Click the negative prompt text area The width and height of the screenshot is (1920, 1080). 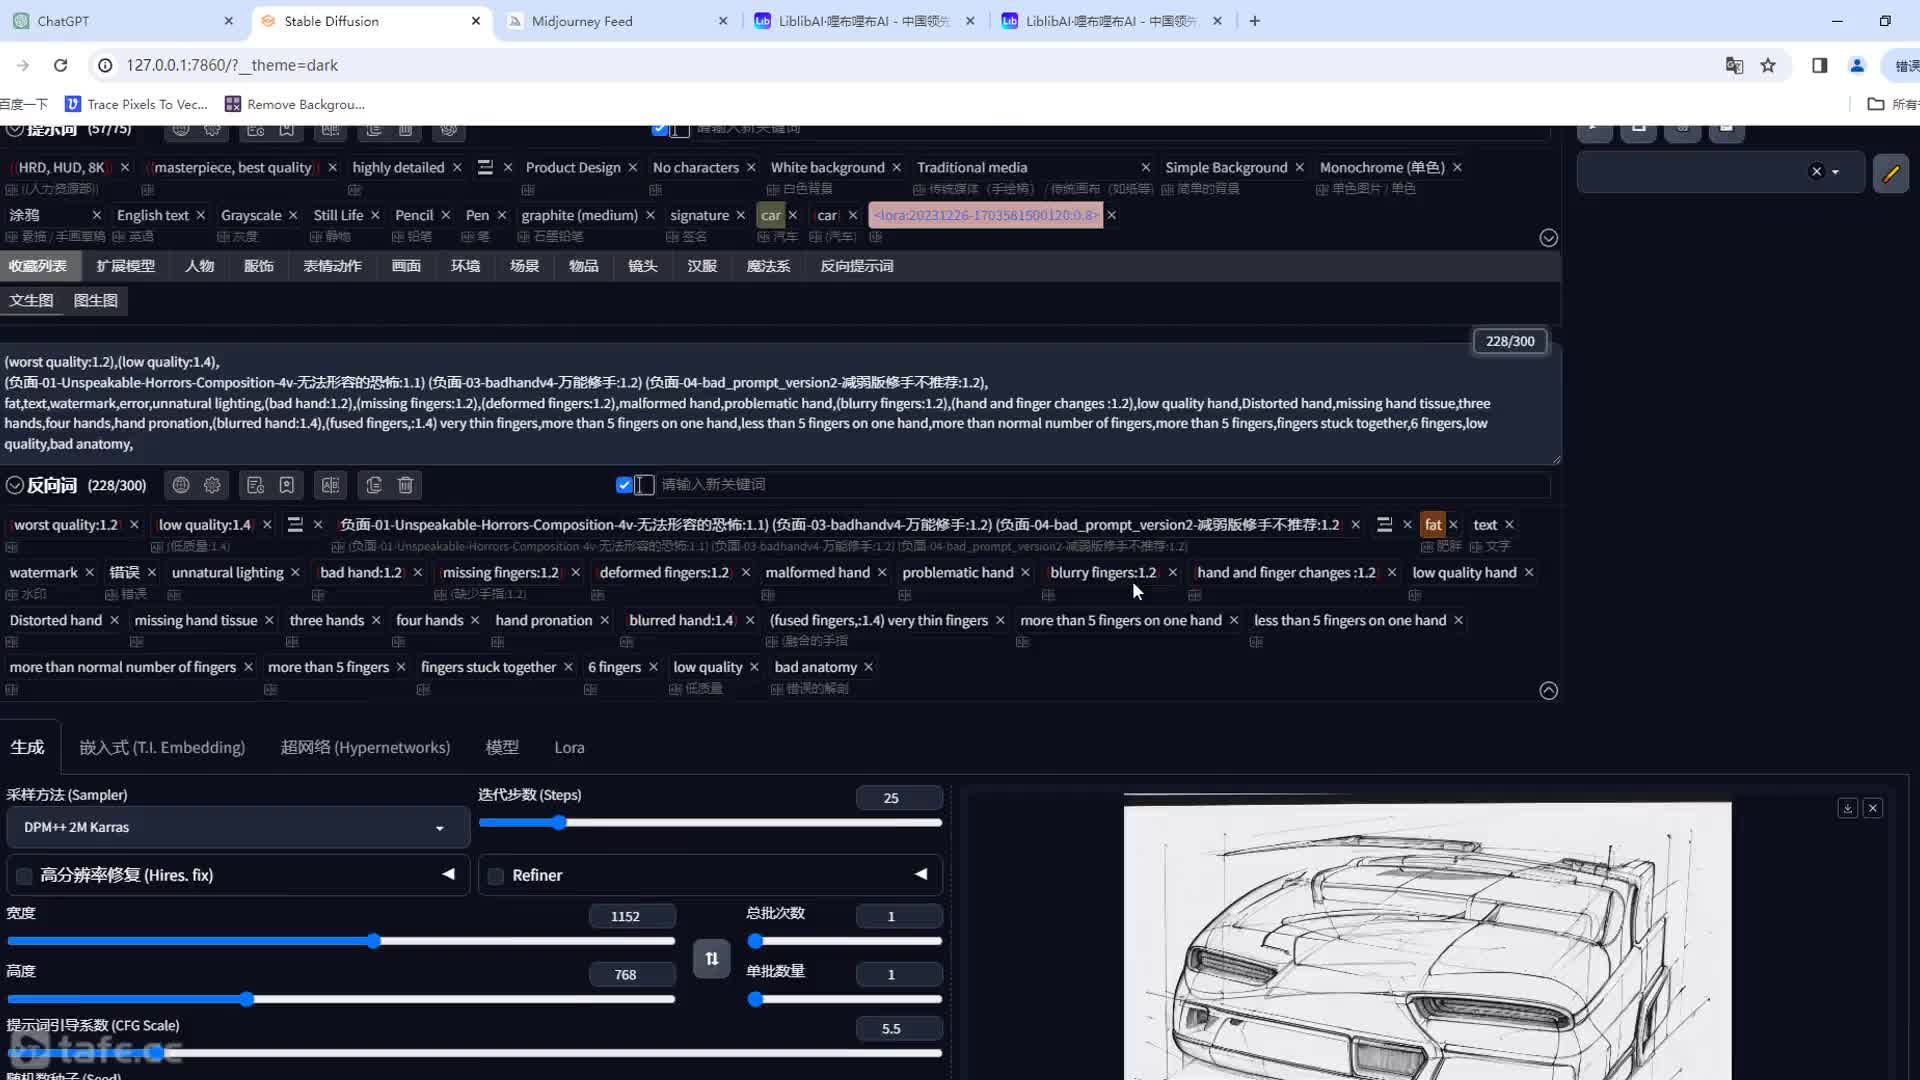(x=778, y=404)
